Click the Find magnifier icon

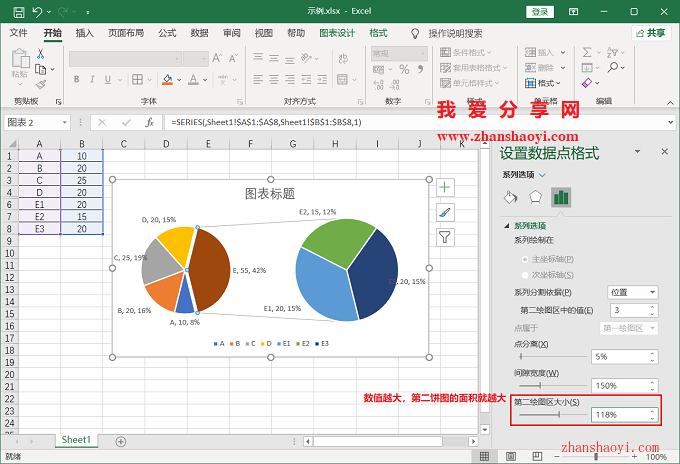(x=613, y=67)
